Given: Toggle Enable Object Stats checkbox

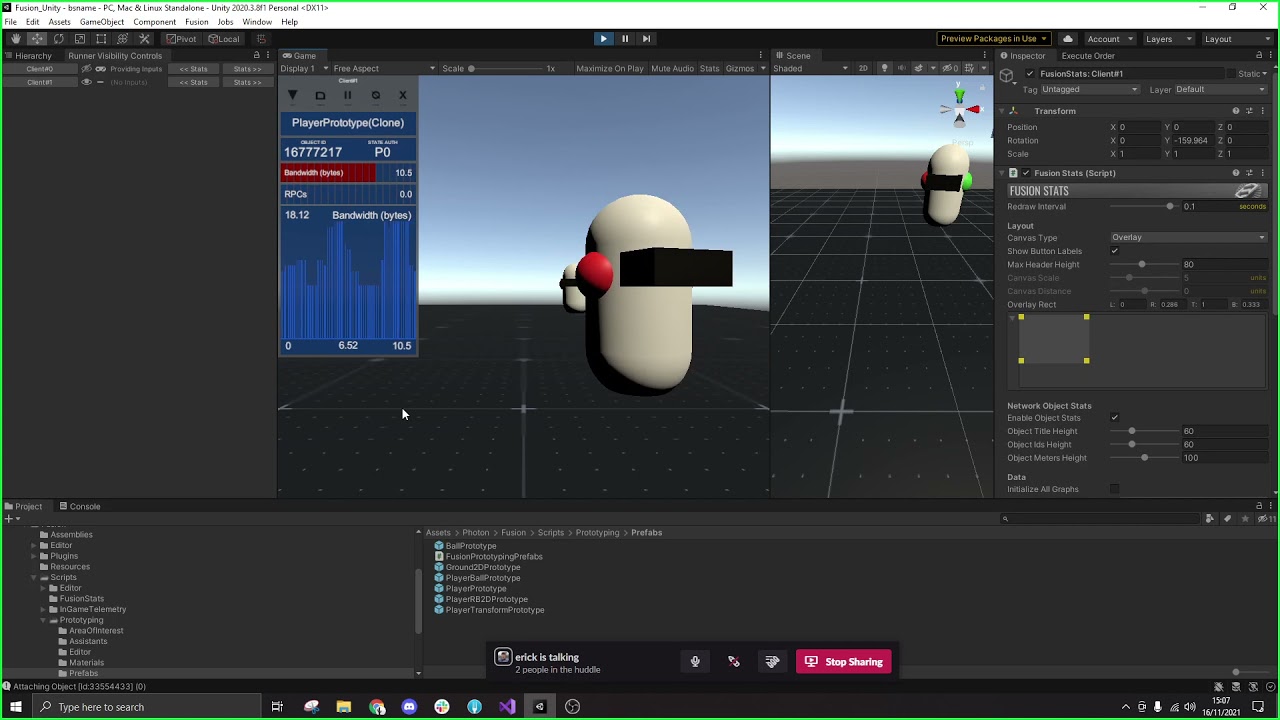Looking at the screenshot, I should tap(1115, 418).
